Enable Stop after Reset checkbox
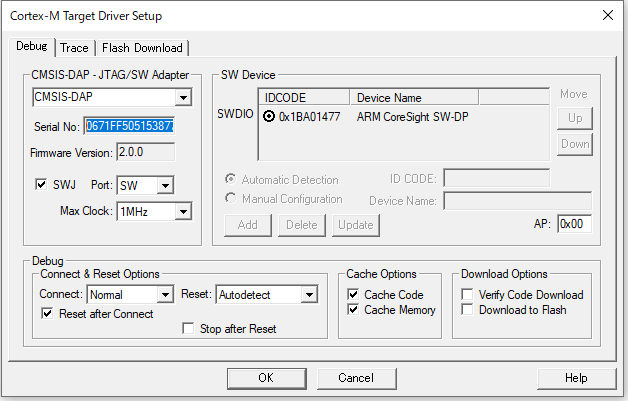This screenshot has height=401, width=628. click(188, 328)
